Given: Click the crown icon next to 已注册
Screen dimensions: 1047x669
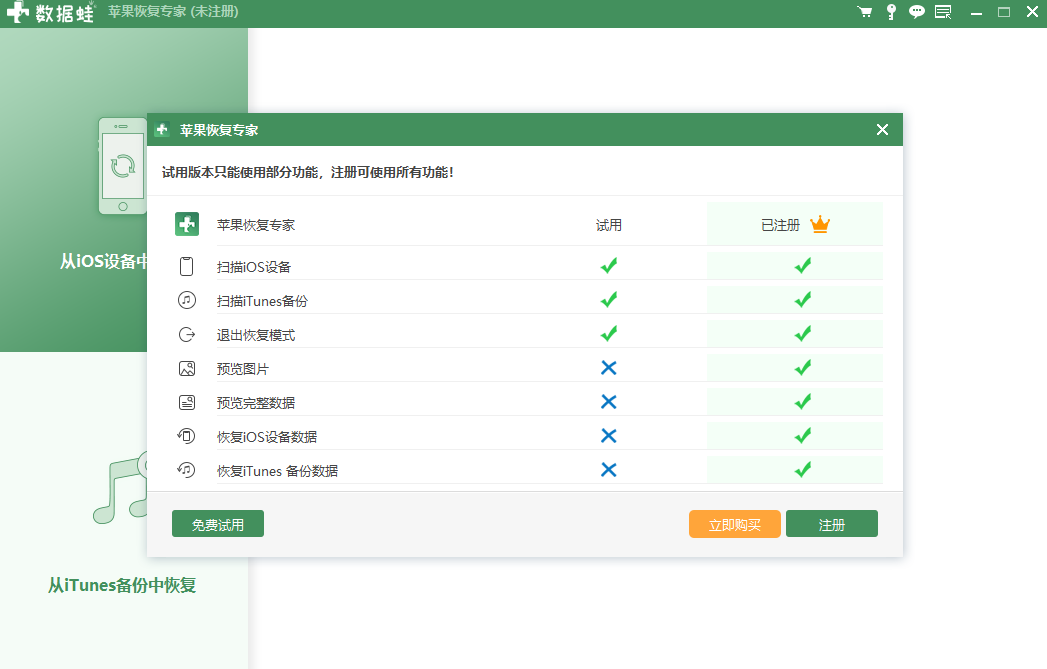Looking at the screenshot, I should (820, 225).
